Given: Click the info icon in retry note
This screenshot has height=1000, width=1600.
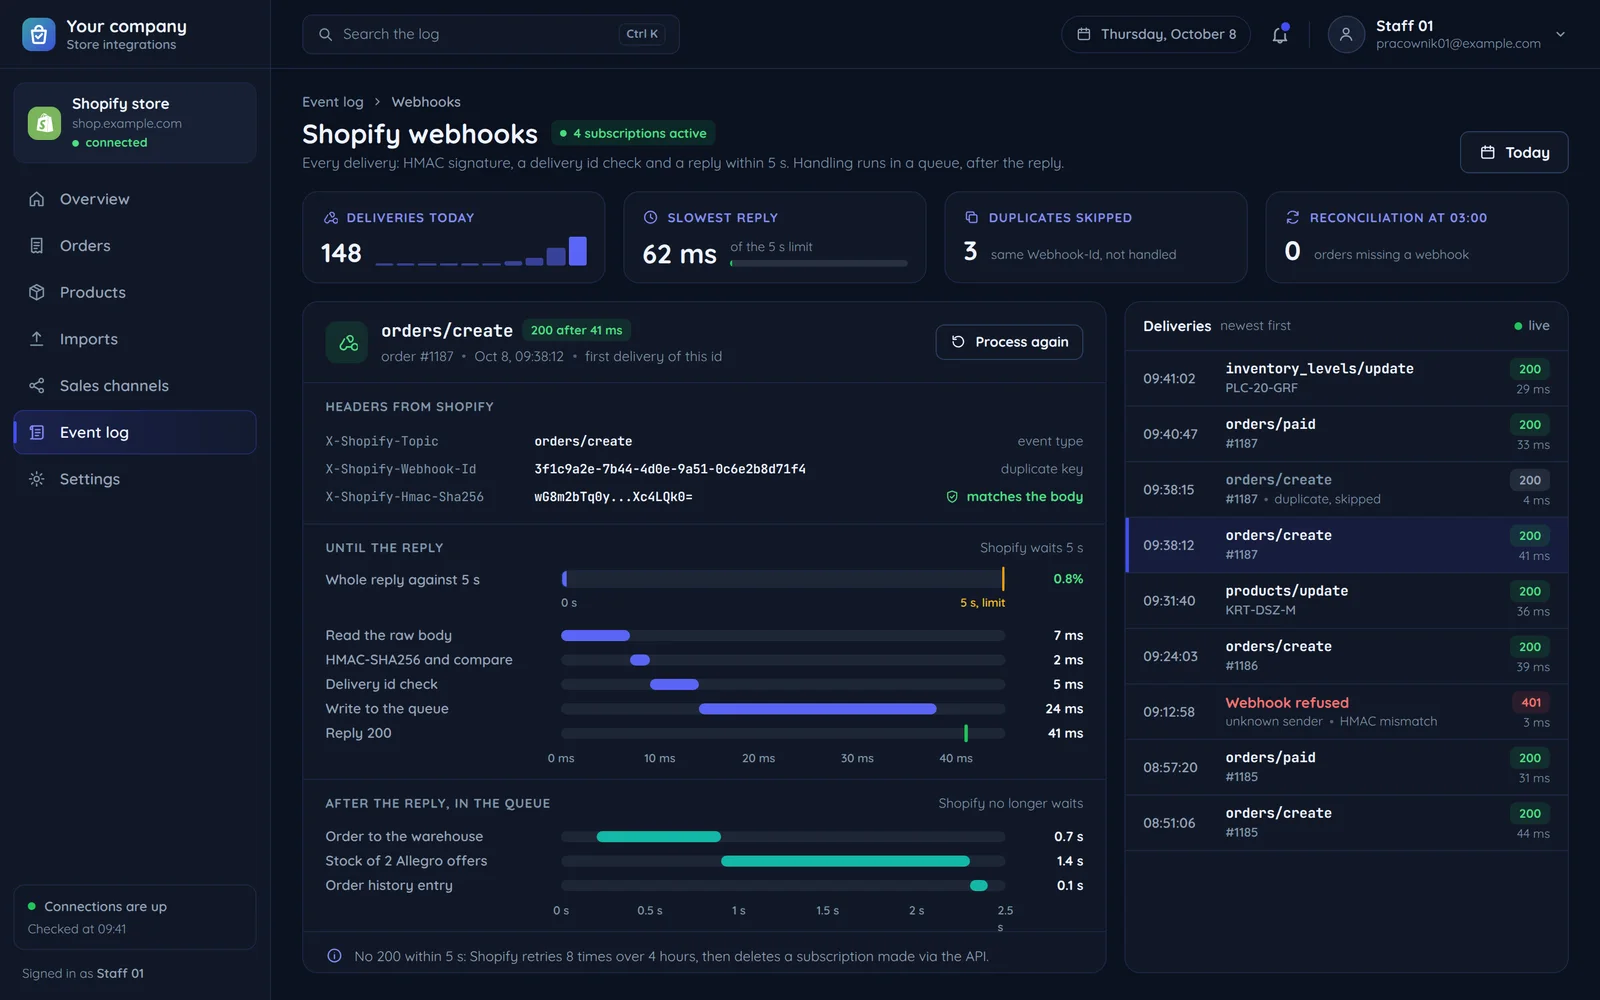Looking at the screenshot, I should point(334,956).
